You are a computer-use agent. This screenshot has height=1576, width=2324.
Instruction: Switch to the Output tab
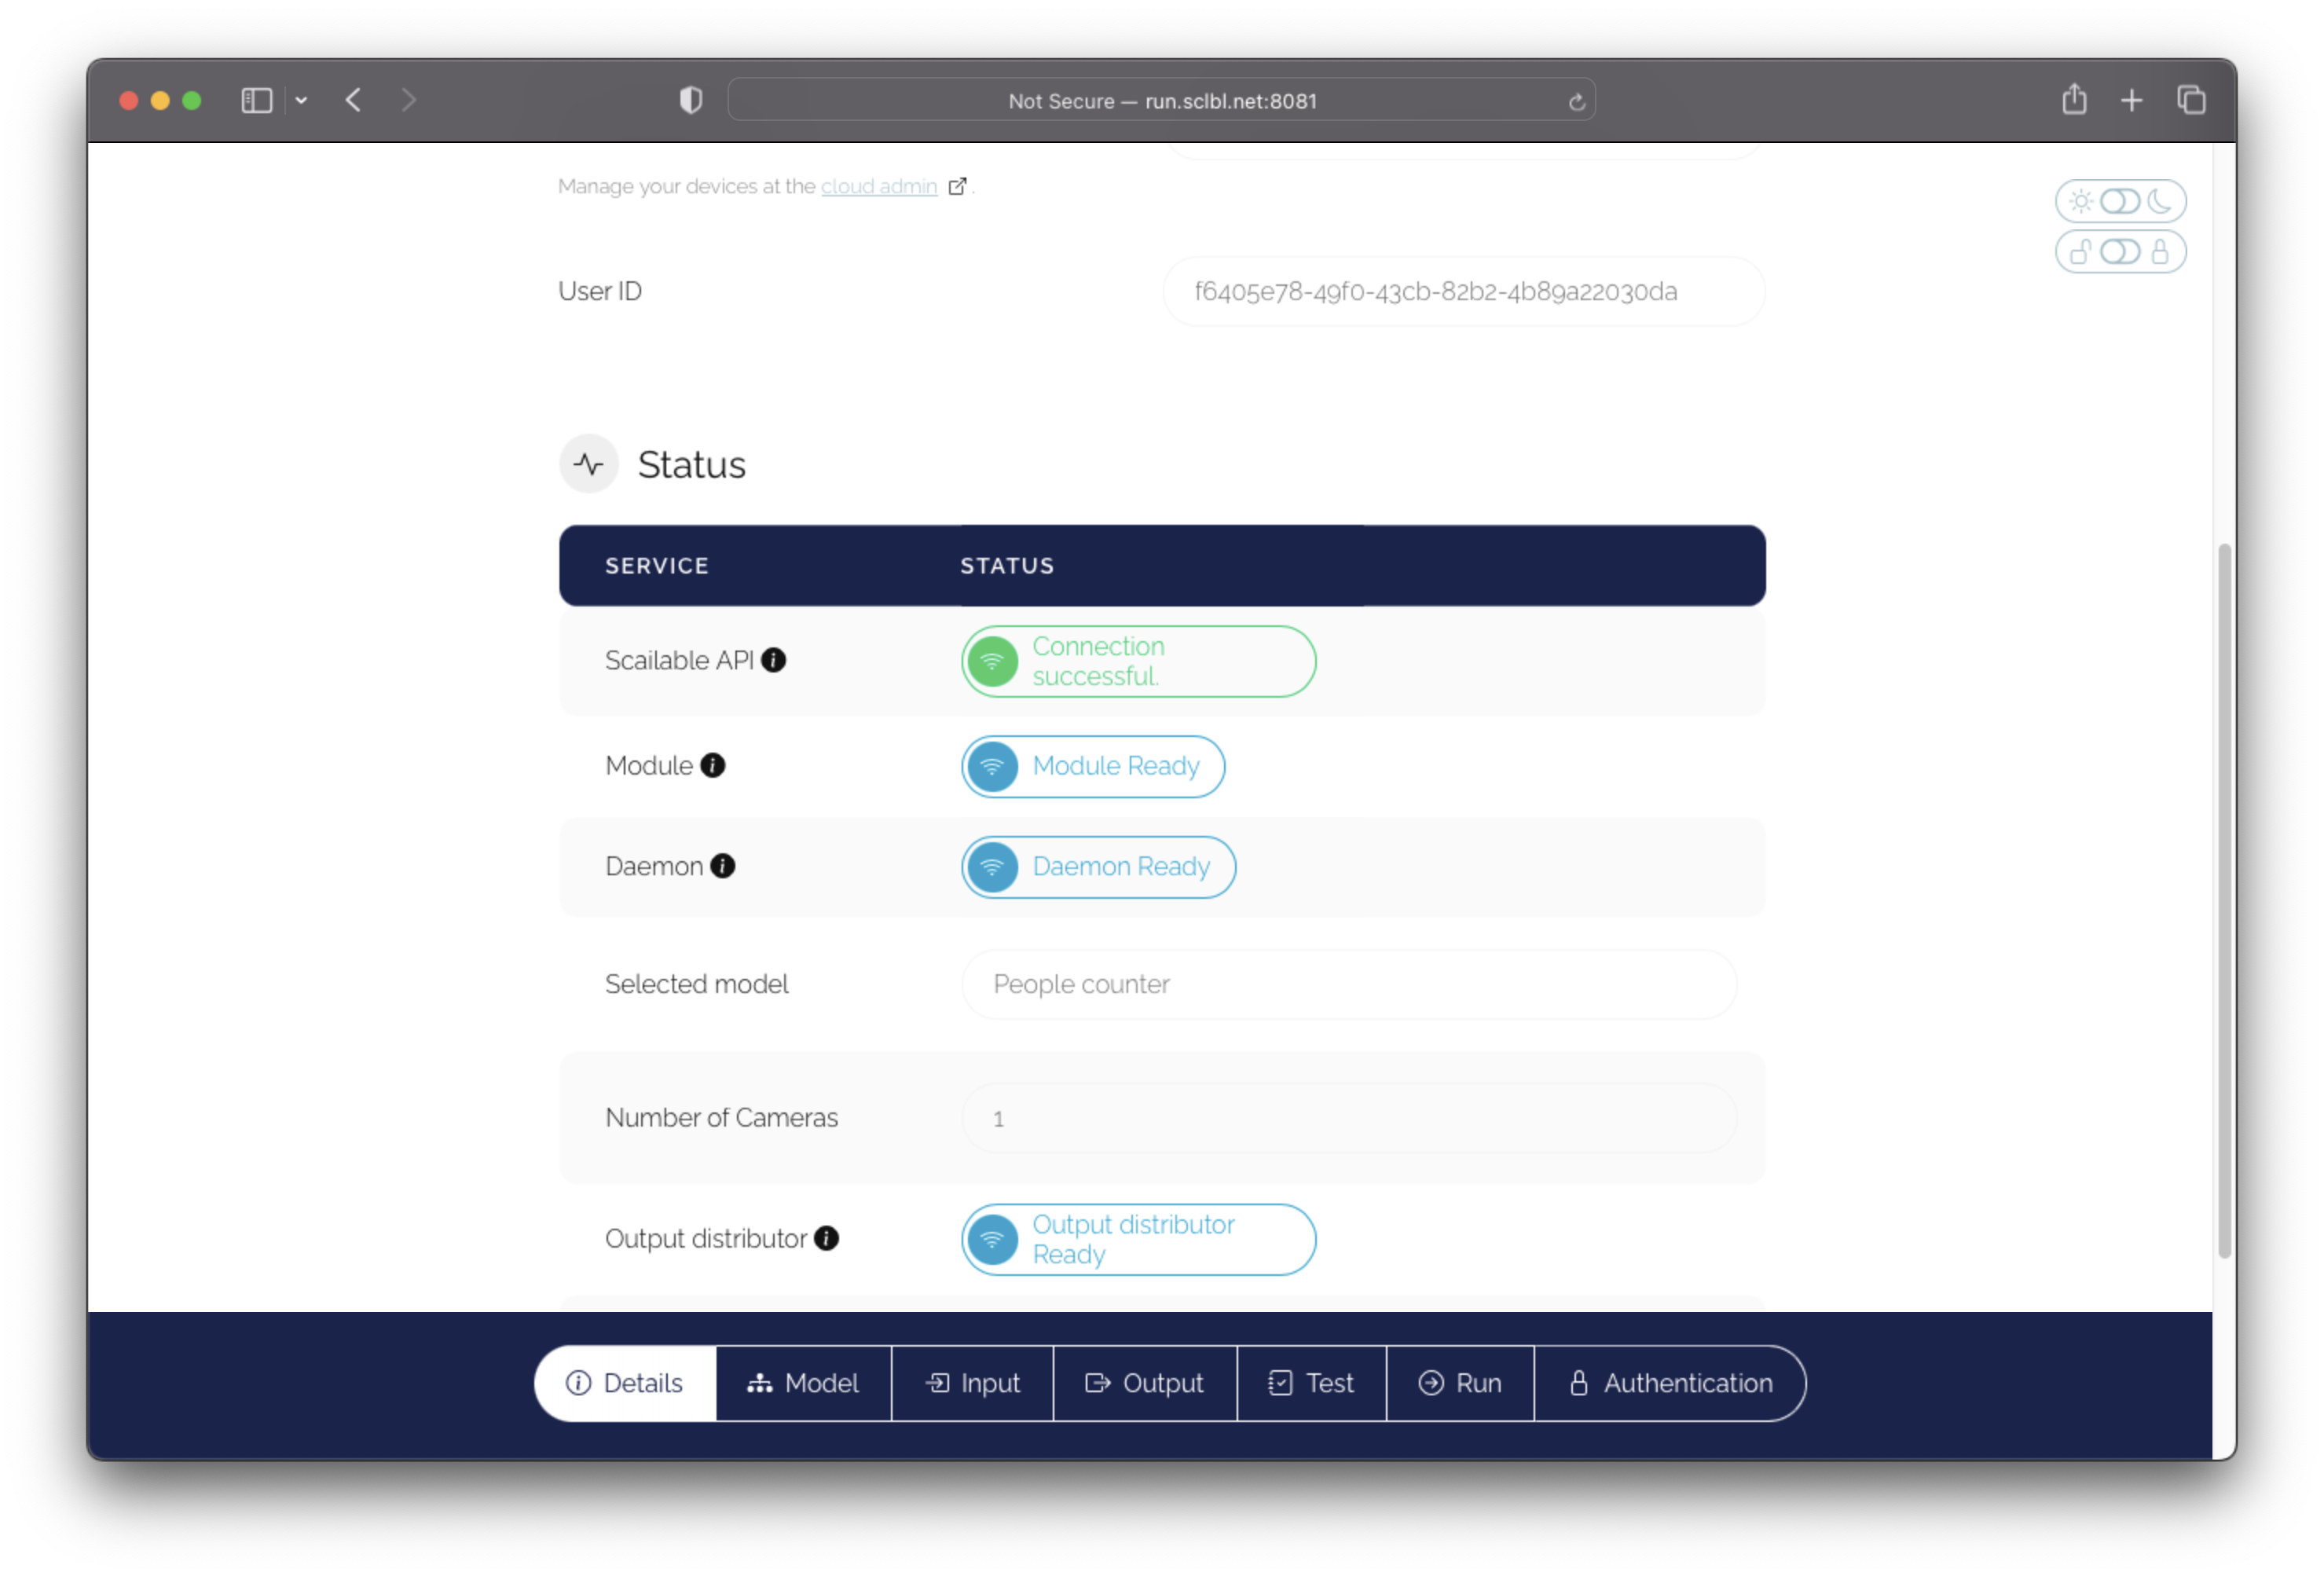(x=1145, y=1383)
